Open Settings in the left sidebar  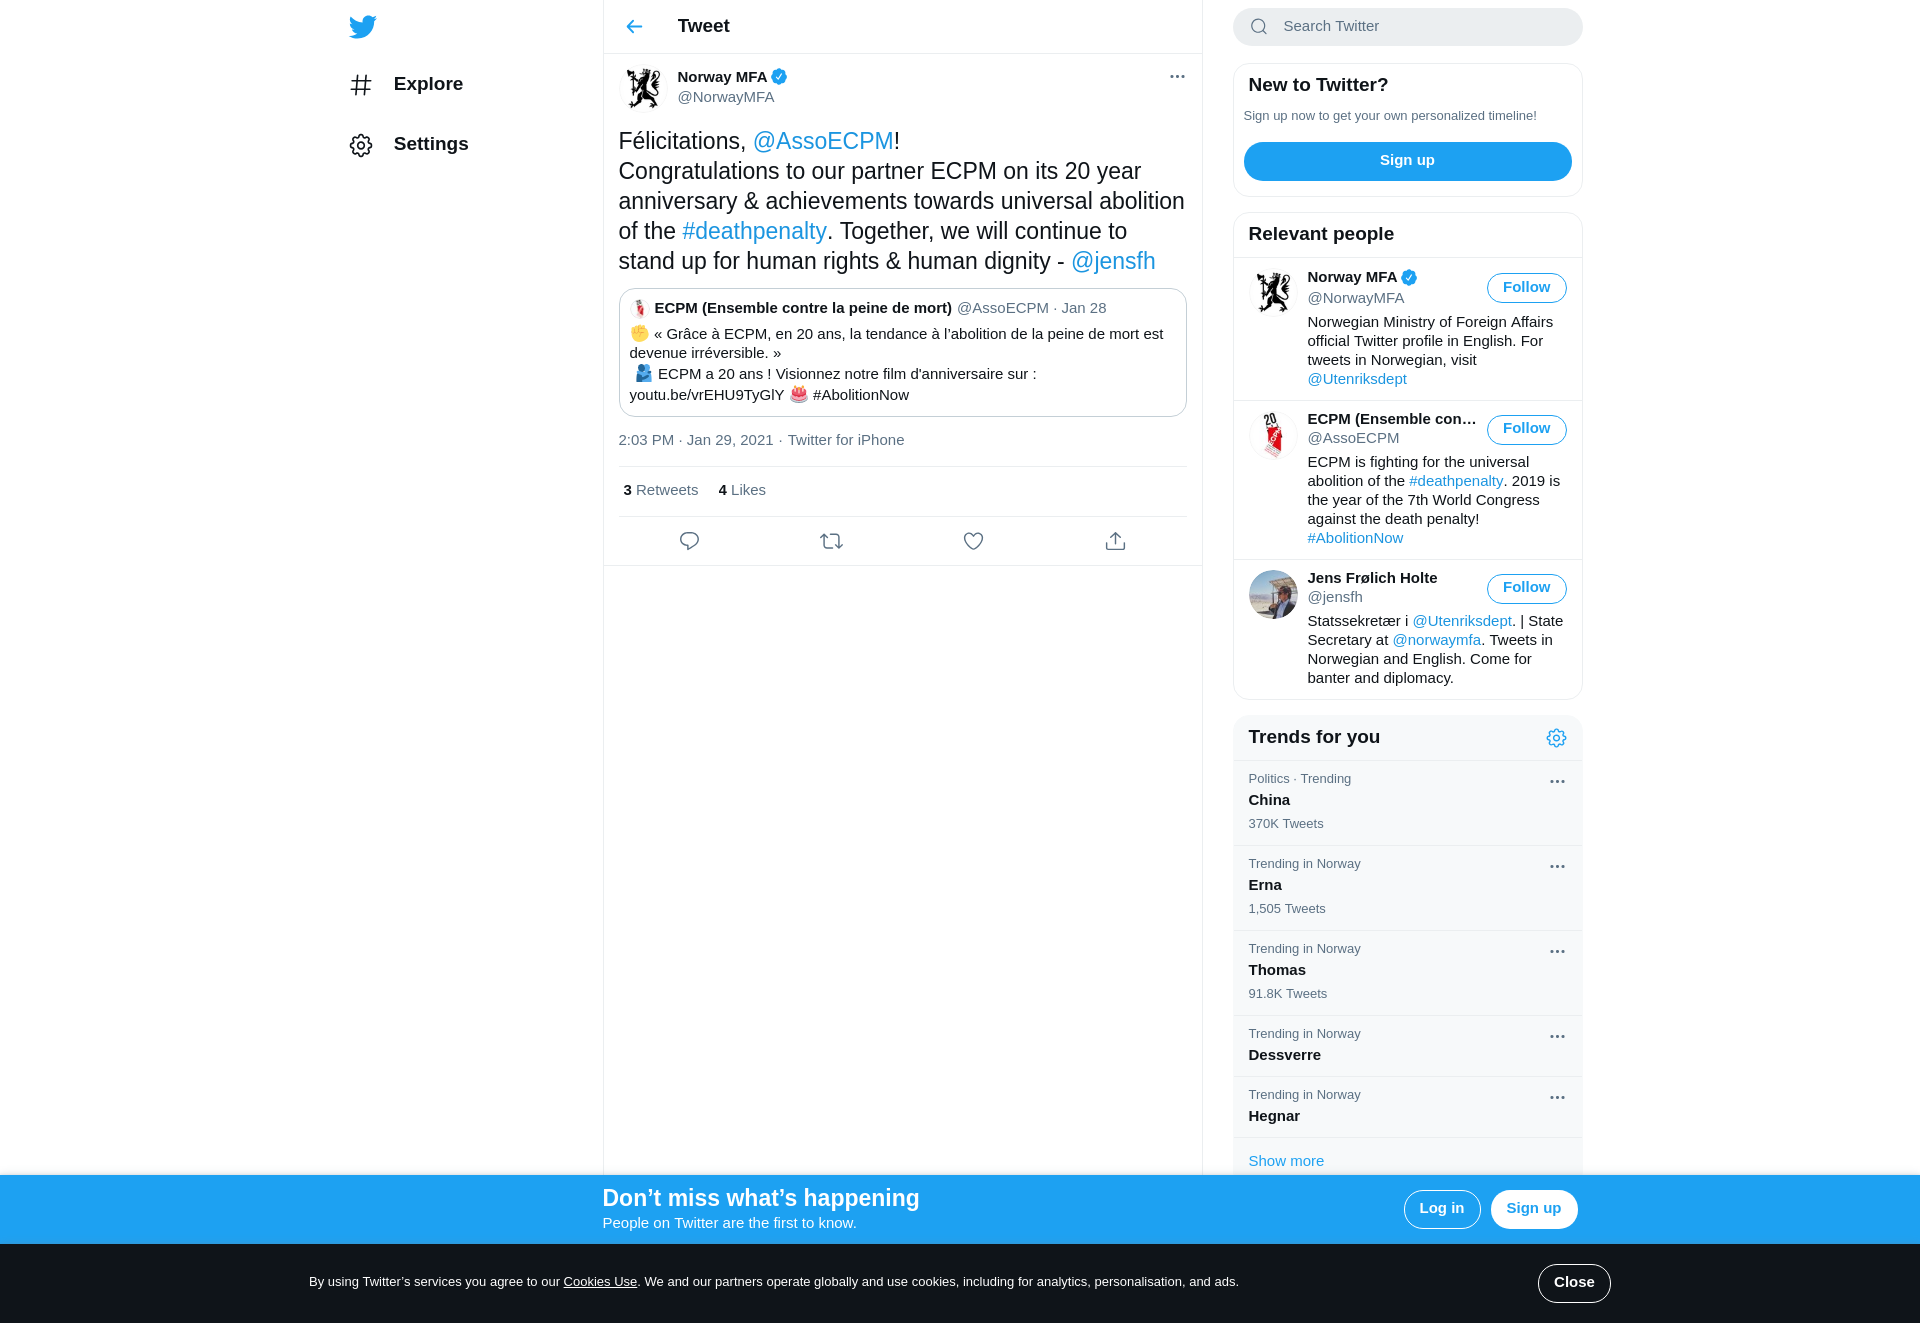tap(409, 145)
